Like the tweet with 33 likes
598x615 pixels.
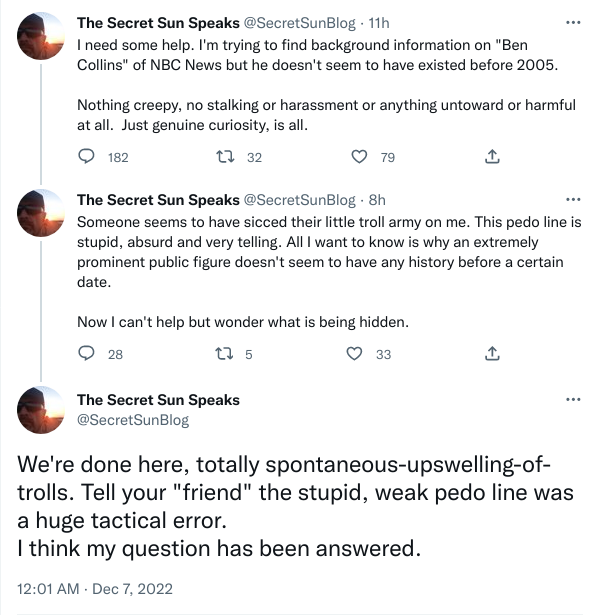[x=354, y=354]
